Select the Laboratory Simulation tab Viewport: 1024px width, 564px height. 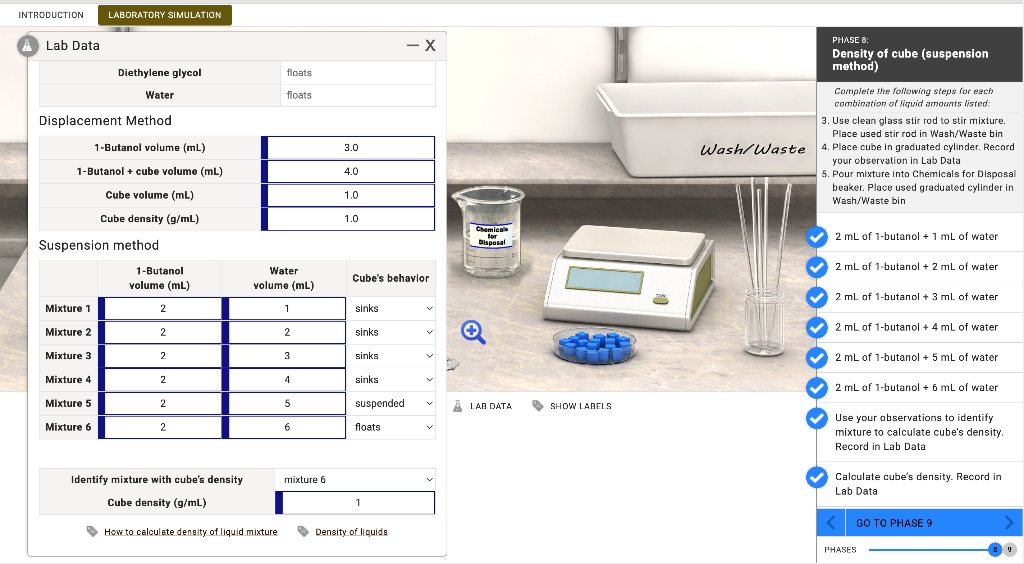(x=165, y=15)
